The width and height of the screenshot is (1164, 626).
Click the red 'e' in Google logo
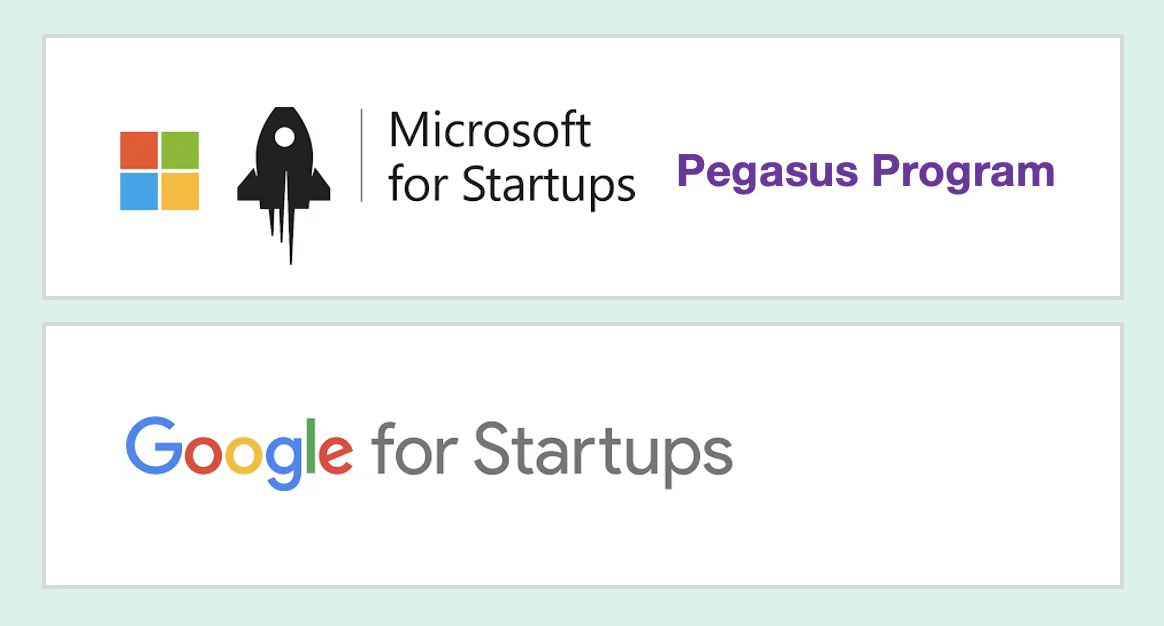click(335, 454)
